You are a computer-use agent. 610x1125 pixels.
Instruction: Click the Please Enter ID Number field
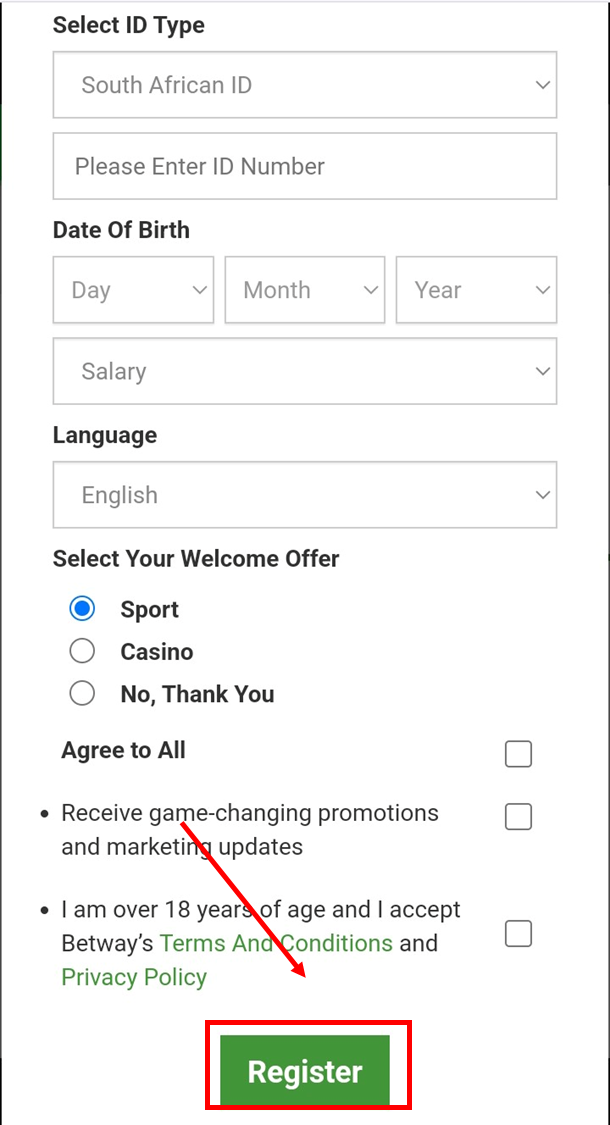pyautogui.click(x=304, y=166)
